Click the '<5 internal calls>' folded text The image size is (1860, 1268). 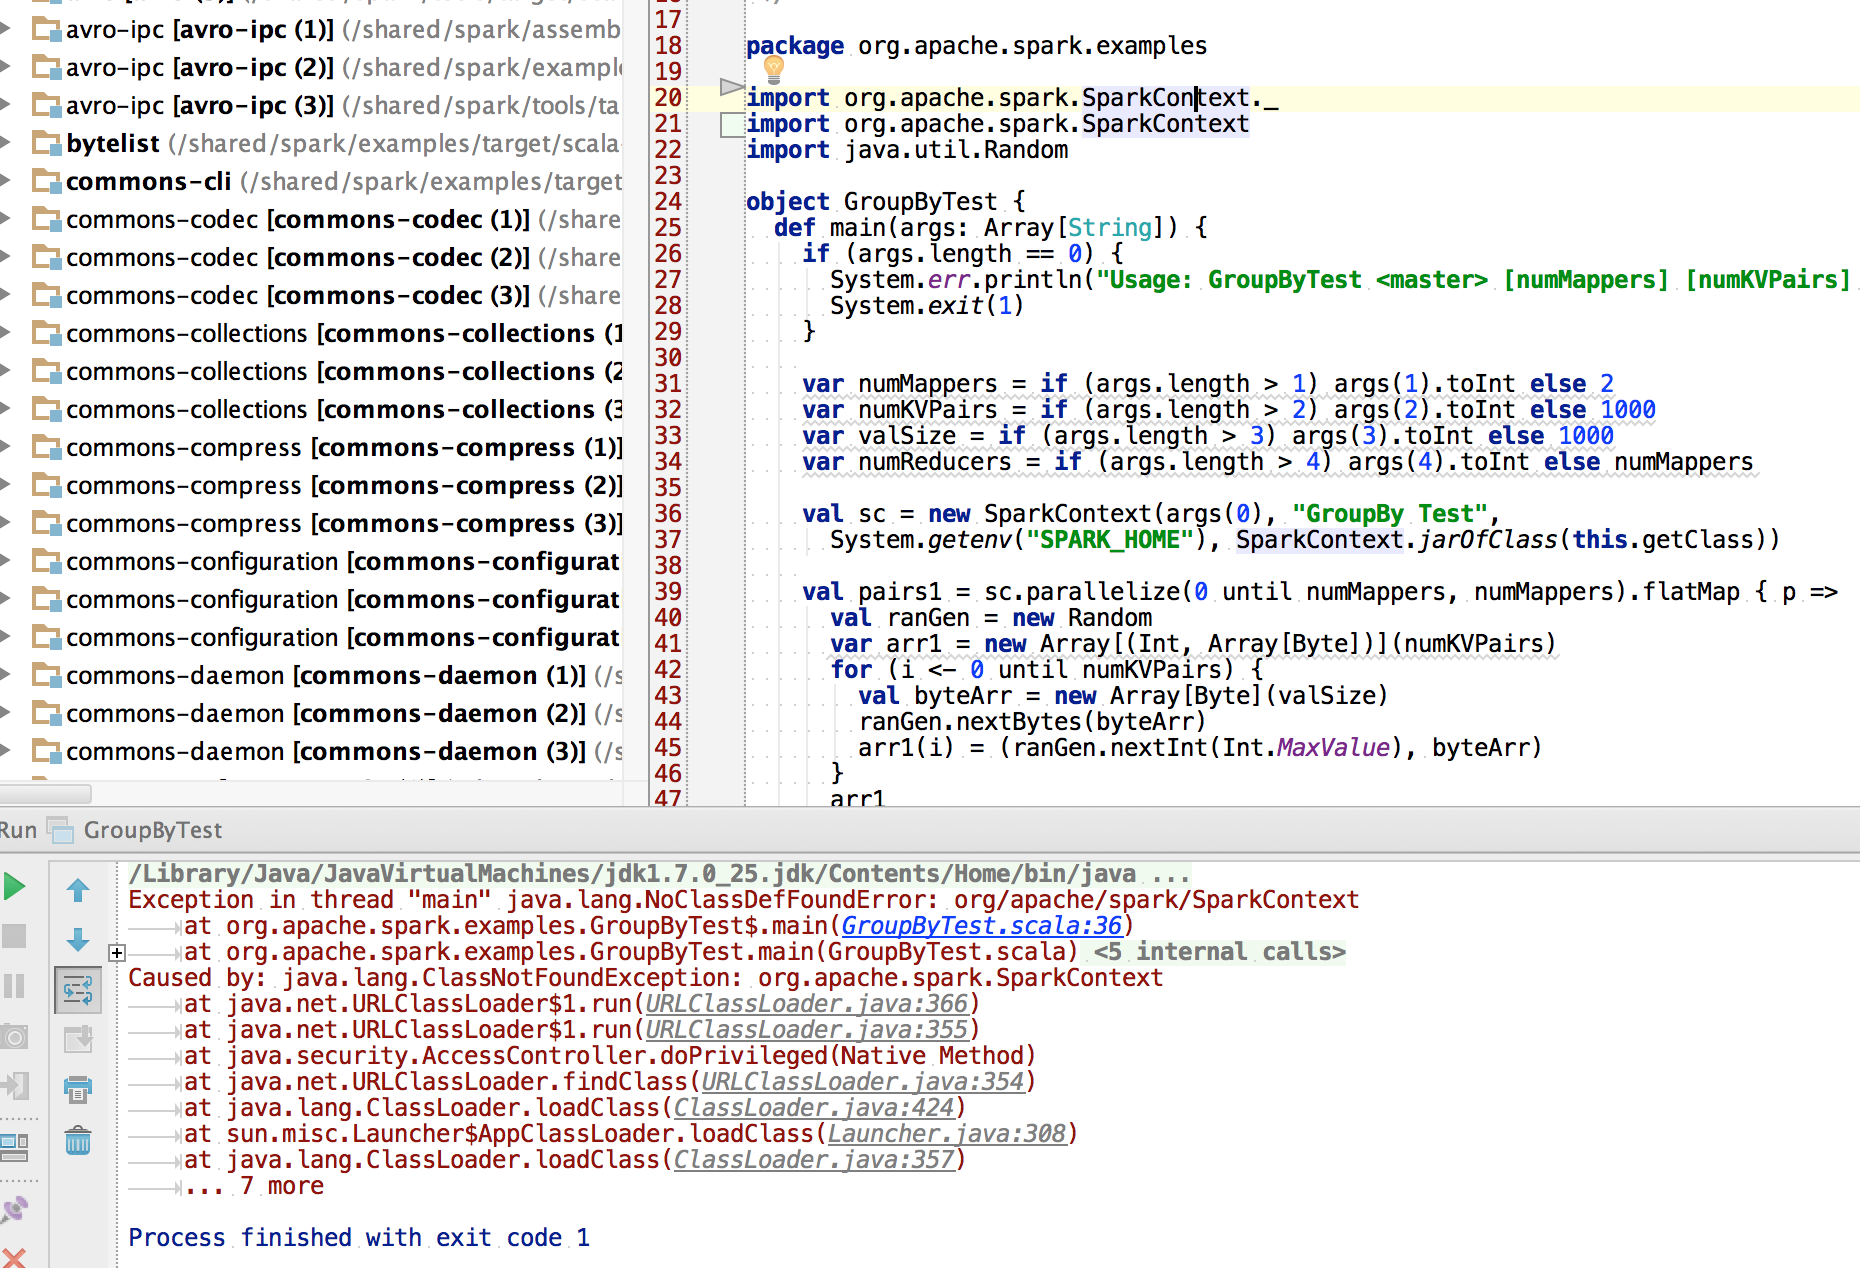[1219, 952]
